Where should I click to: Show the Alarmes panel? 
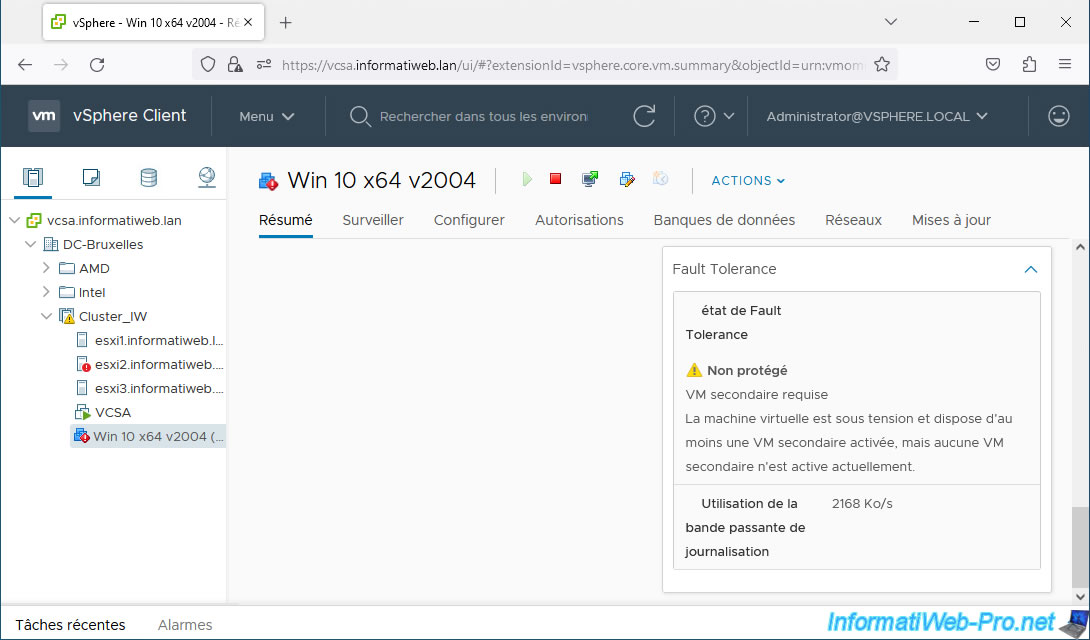click(x=185, y=625)
